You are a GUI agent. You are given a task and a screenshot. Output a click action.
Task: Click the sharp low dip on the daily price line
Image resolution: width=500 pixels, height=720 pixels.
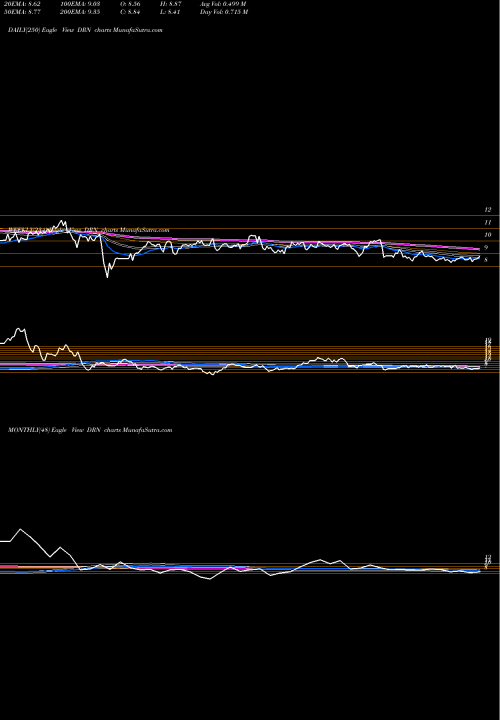107,276
